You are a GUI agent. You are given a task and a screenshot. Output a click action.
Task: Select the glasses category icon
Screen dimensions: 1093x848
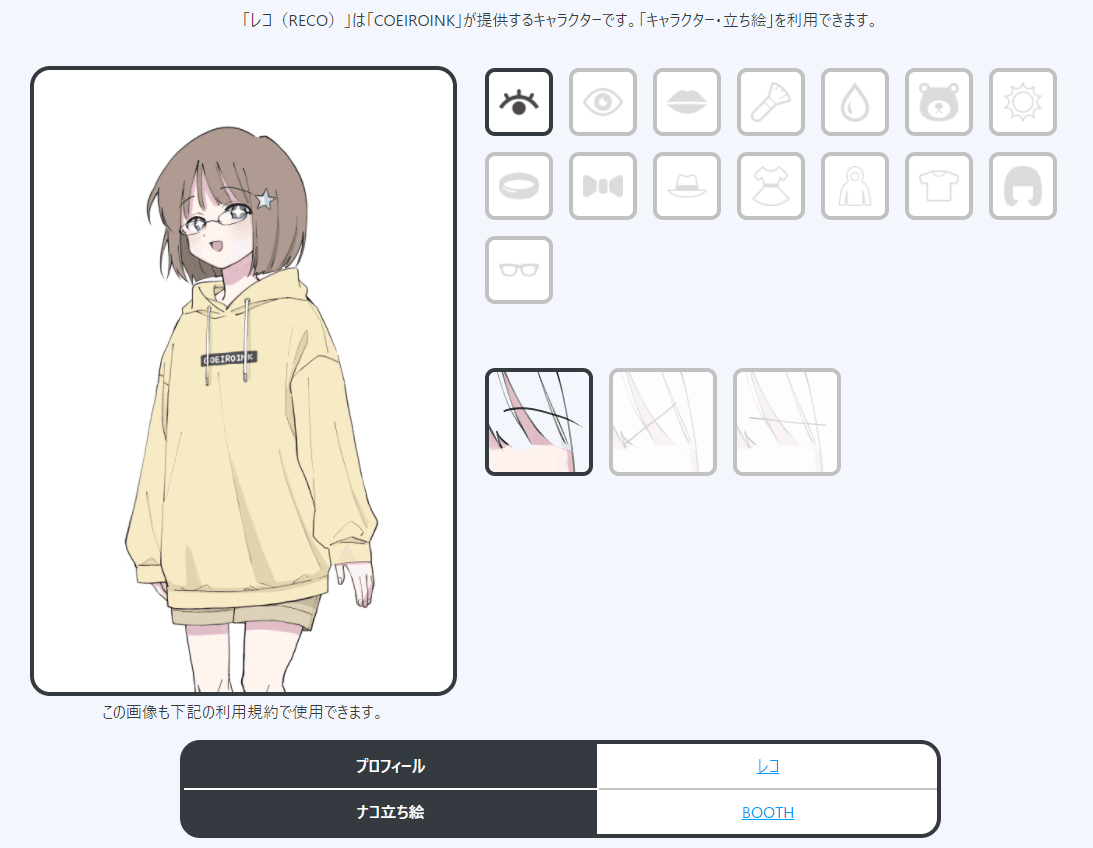tap(519, 270)
